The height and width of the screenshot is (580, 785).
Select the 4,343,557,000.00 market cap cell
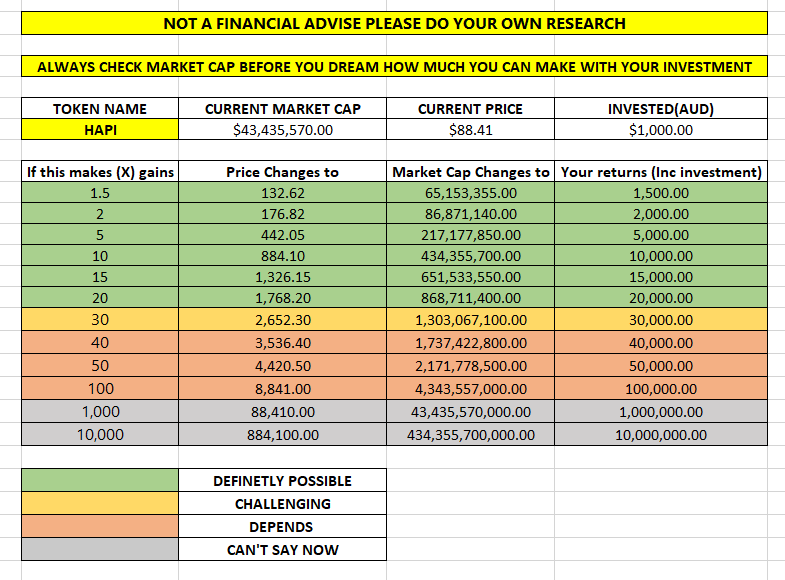[470, 388]
